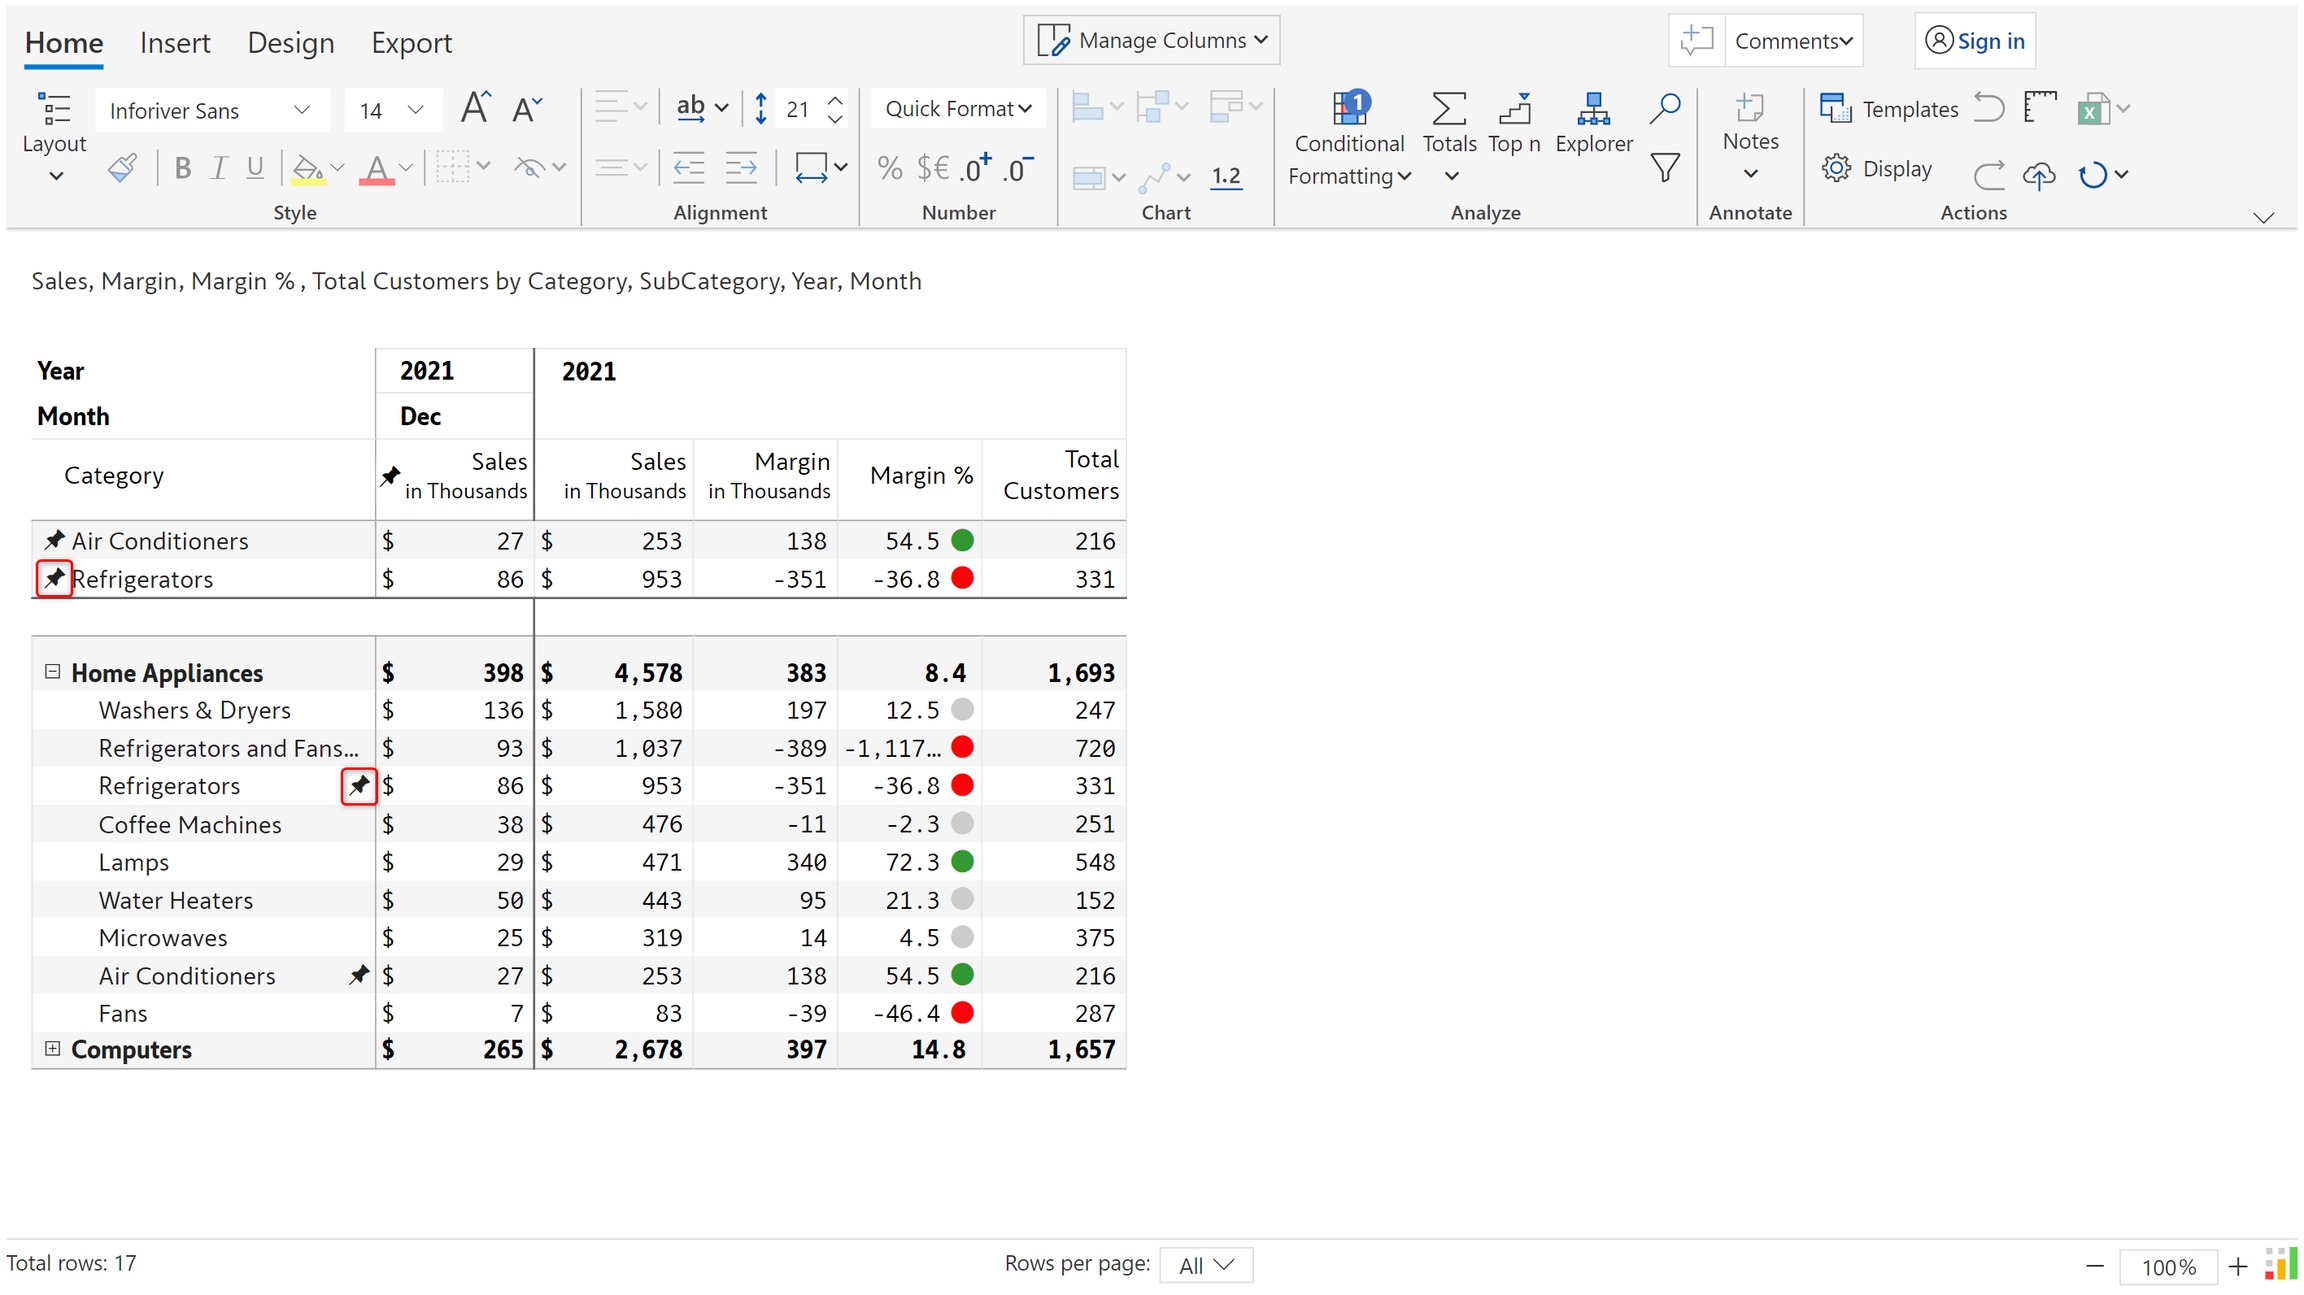Collapse the Home Appliances category
Screen dimensions: 2304x1295
[x=53, y=672]
